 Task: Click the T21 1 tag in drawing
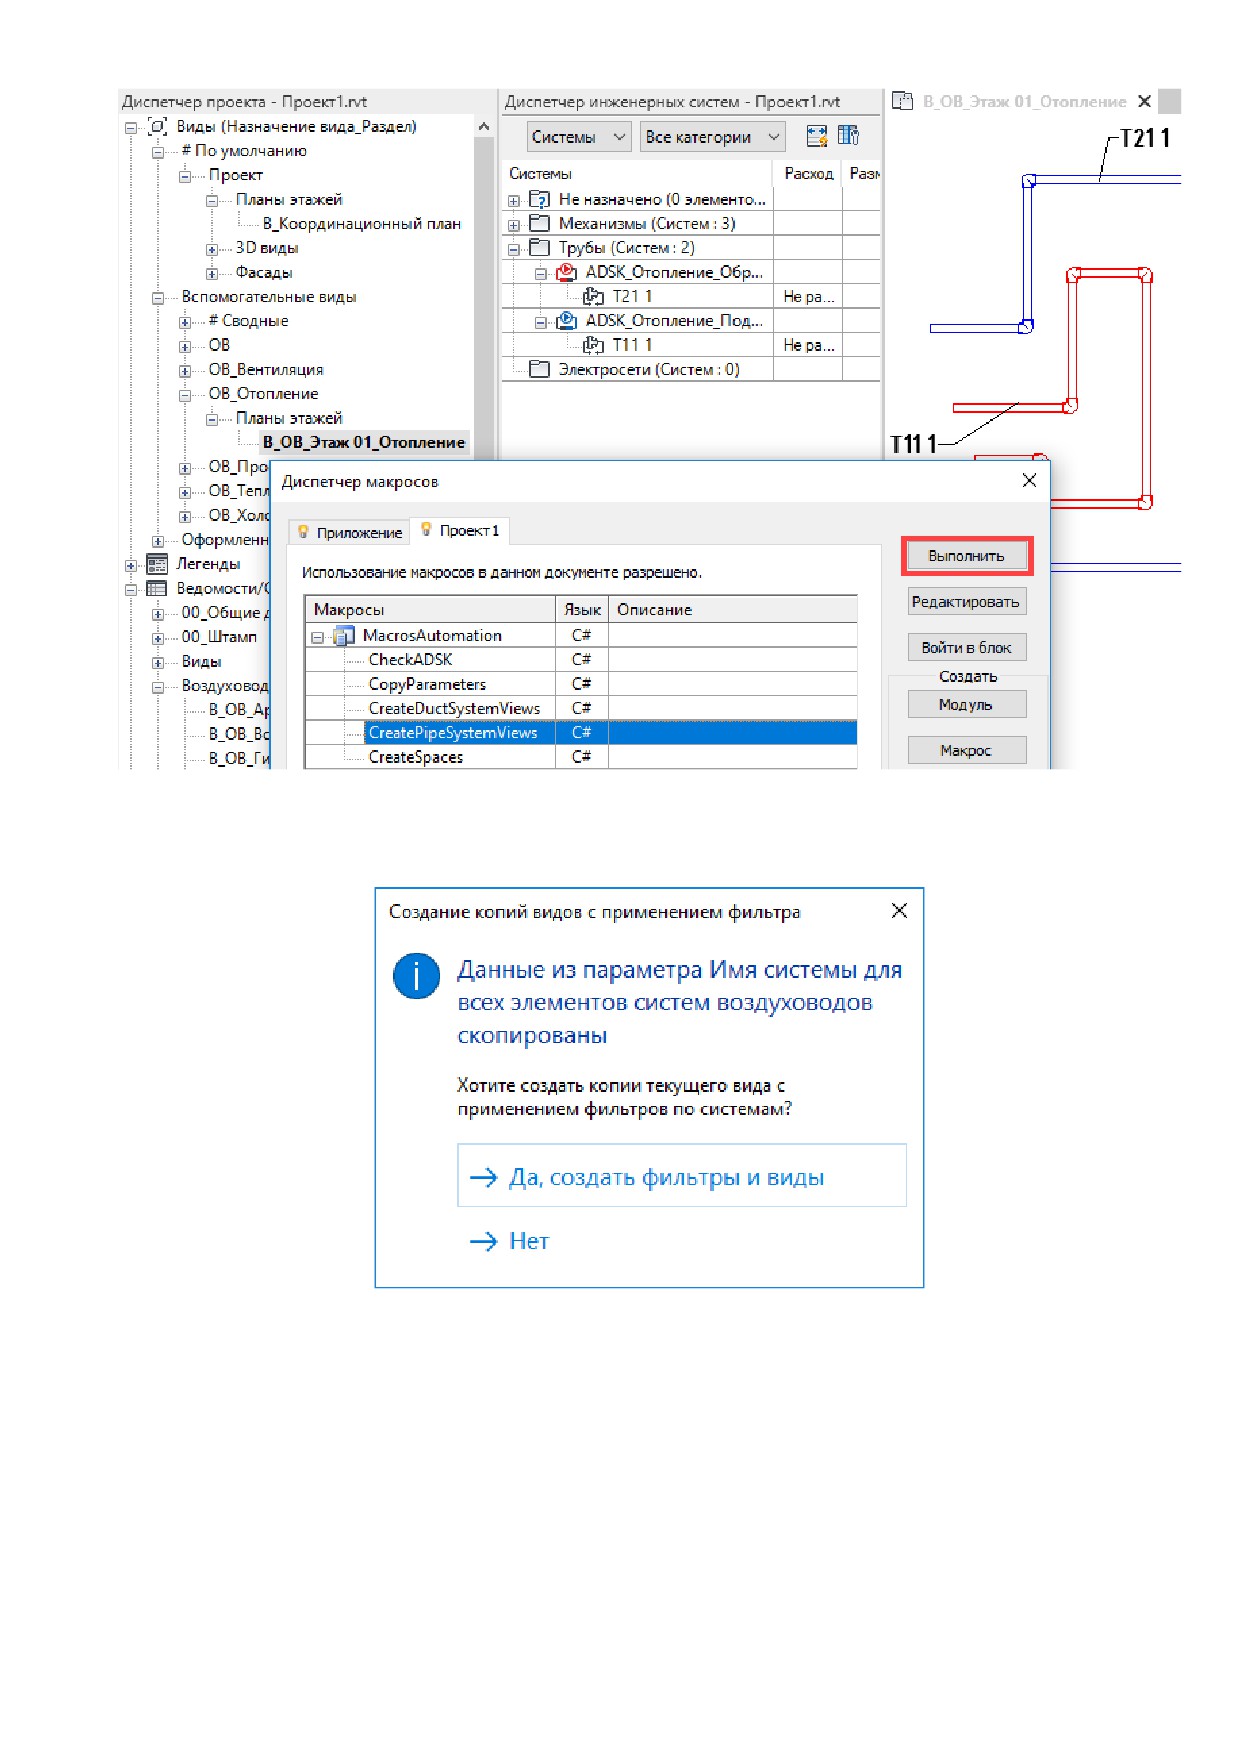1145,139
